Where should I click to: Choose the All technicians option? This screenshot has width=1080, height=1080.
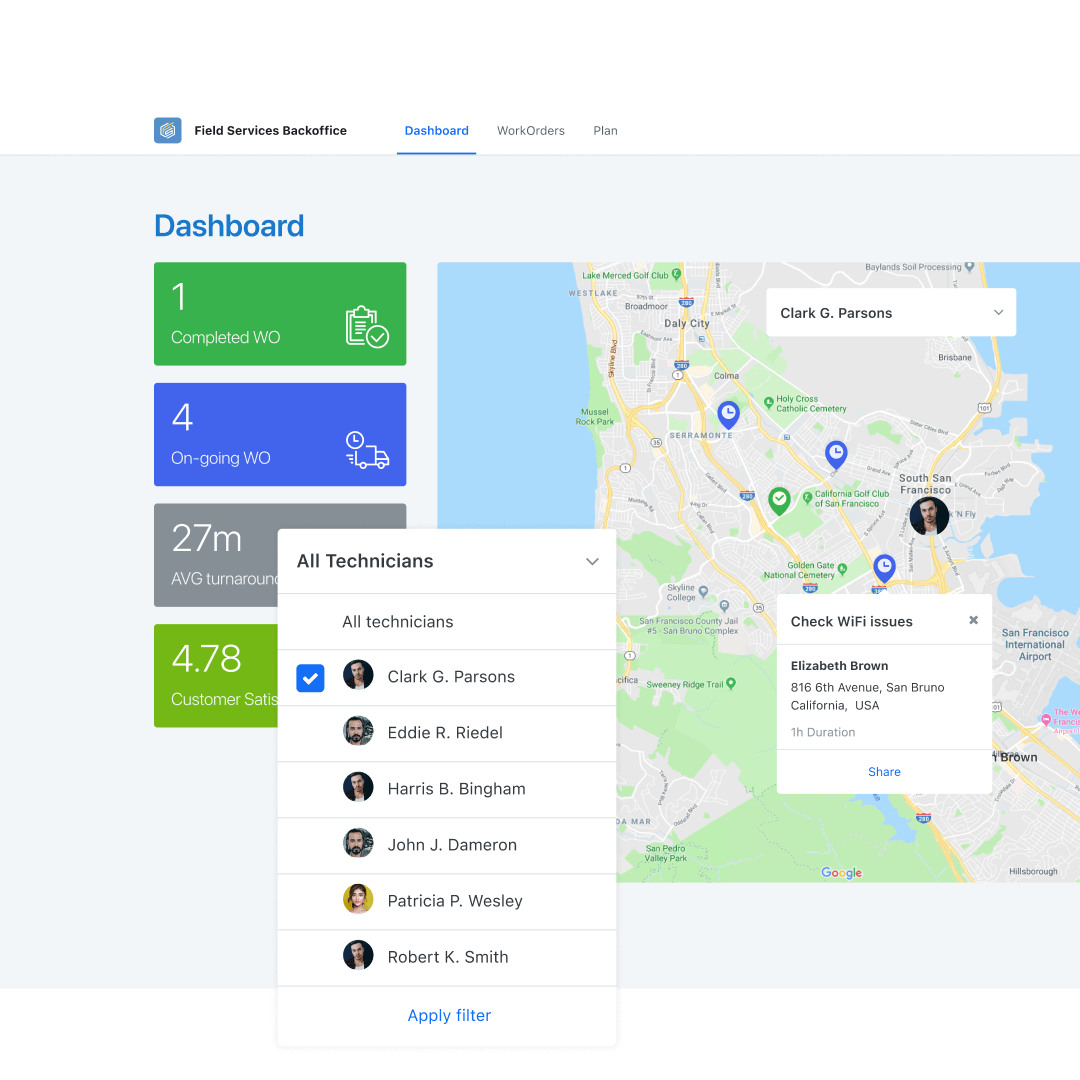point(397,622)
